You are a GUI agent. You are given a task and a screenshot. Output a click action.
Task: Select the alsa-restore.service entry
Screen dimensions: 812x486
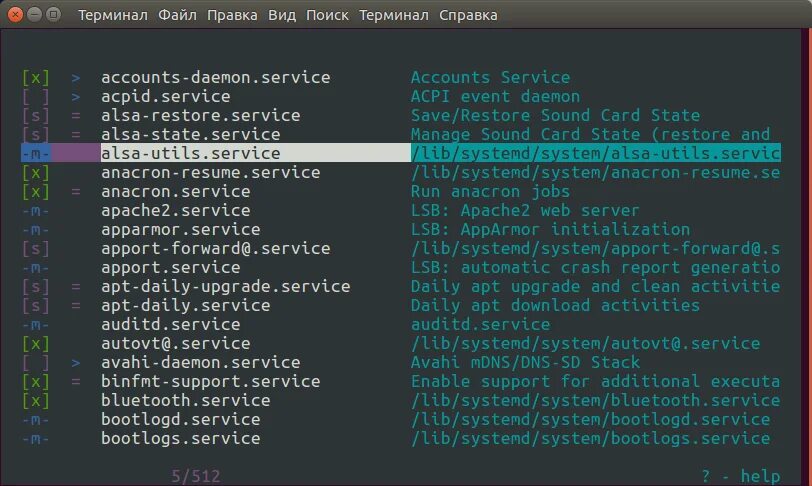(200, 116)
